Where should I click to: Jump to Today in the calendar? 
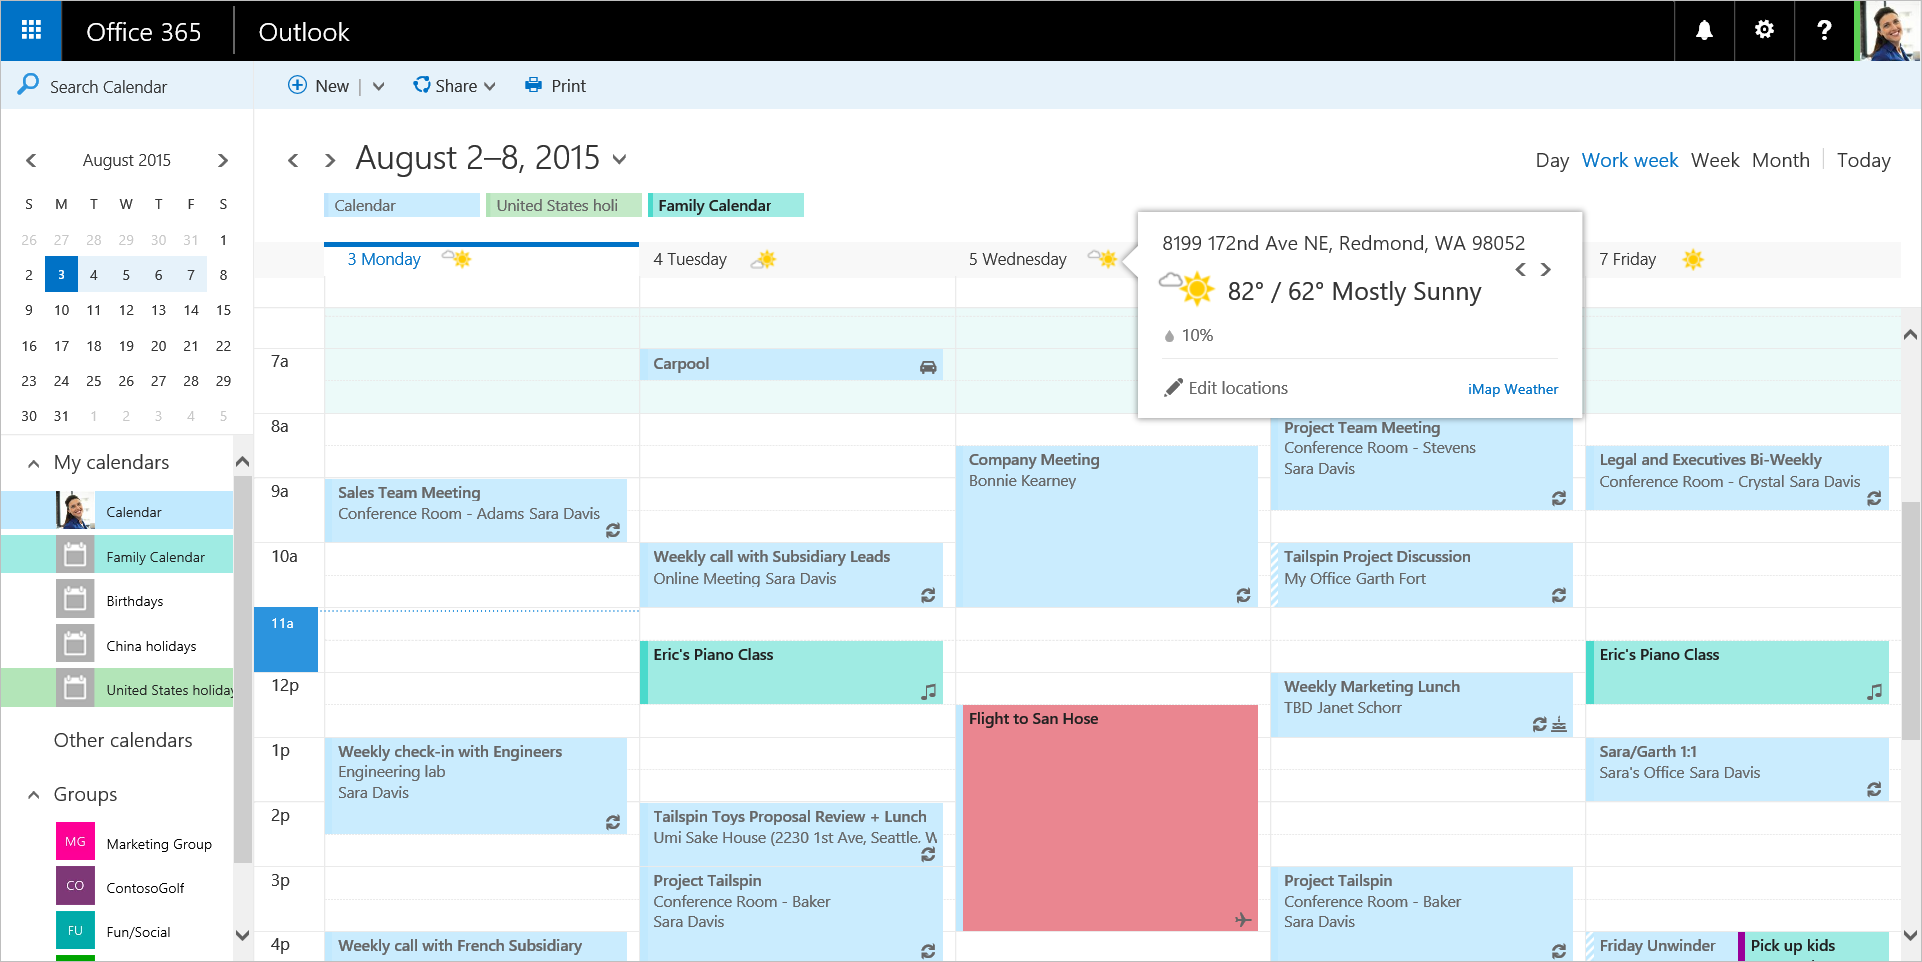pos(1863,160)
